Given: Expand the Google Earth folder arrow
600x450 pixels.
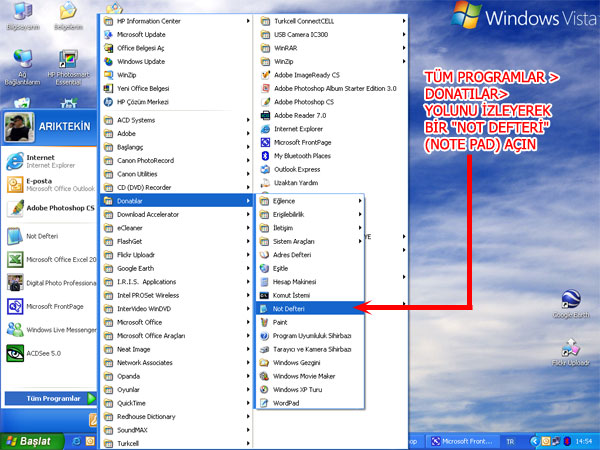Looking at the screenshot, I should [x=248, y=268].
